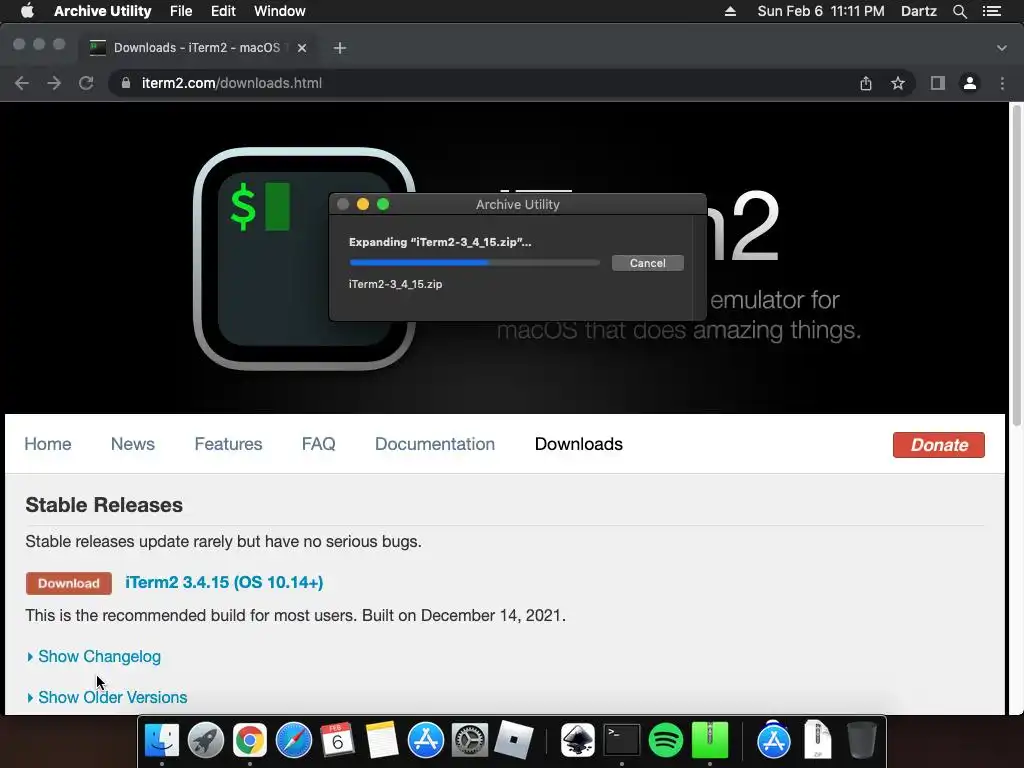Screen dimensions: 1024x768
Task: Click the Download button for iTerm2
Action: click(x=69, y=583)
